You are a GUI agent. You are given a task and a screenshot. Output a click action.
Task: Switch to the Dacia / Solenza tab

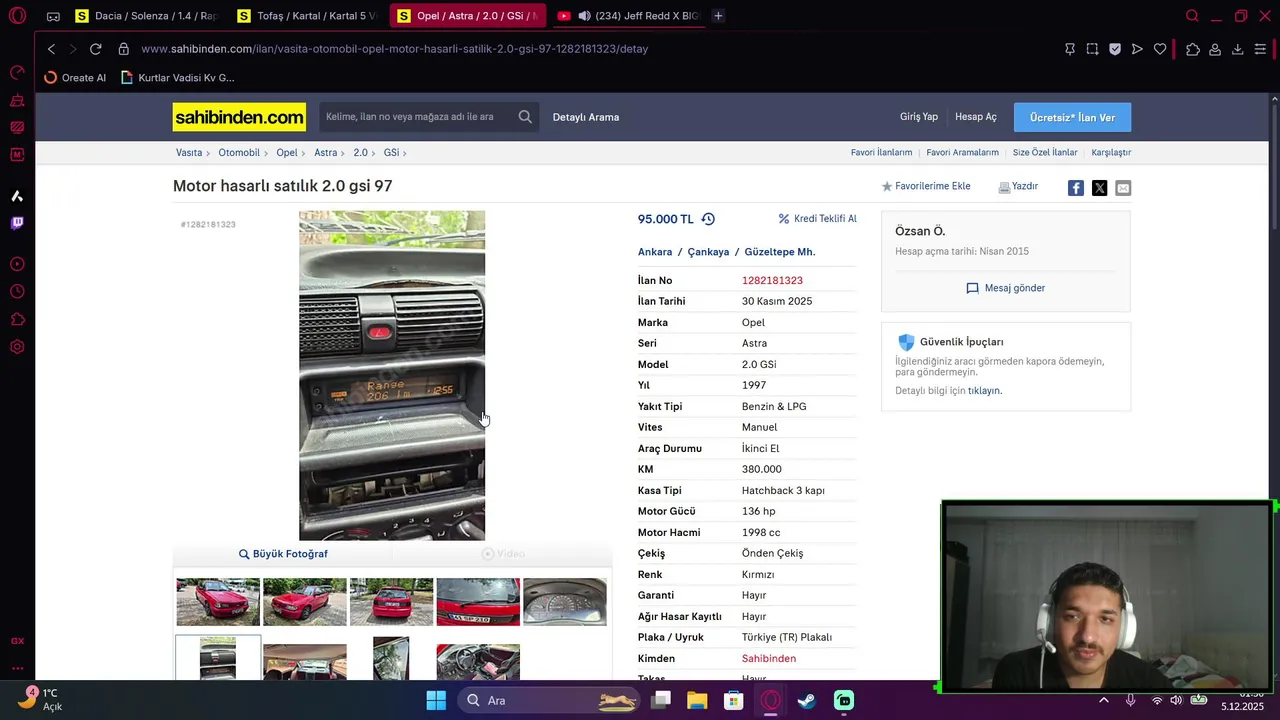[x=147, y=16]
